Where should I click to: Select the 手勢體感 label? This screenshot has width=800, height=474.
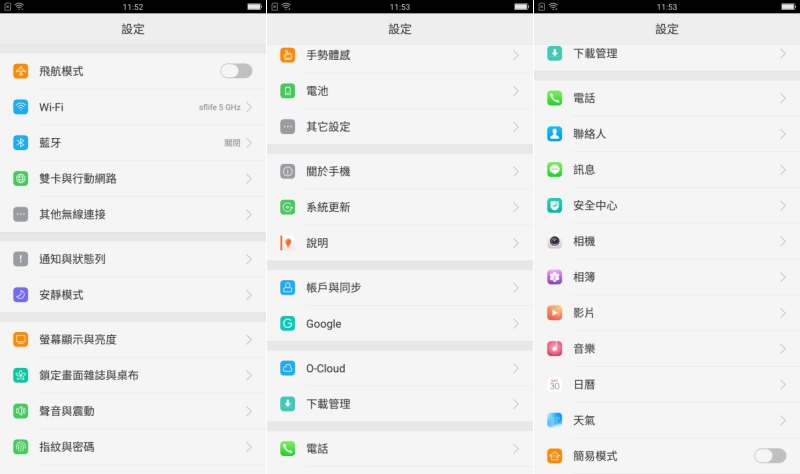click(x=328, y=55)
